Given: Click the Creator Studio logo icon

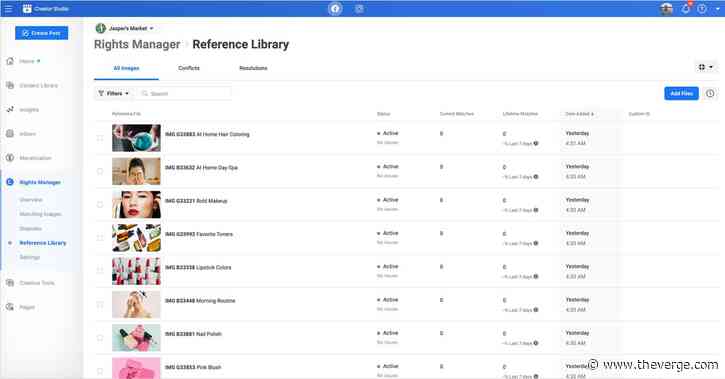Looking at the screenshot, I should [27, 8].
